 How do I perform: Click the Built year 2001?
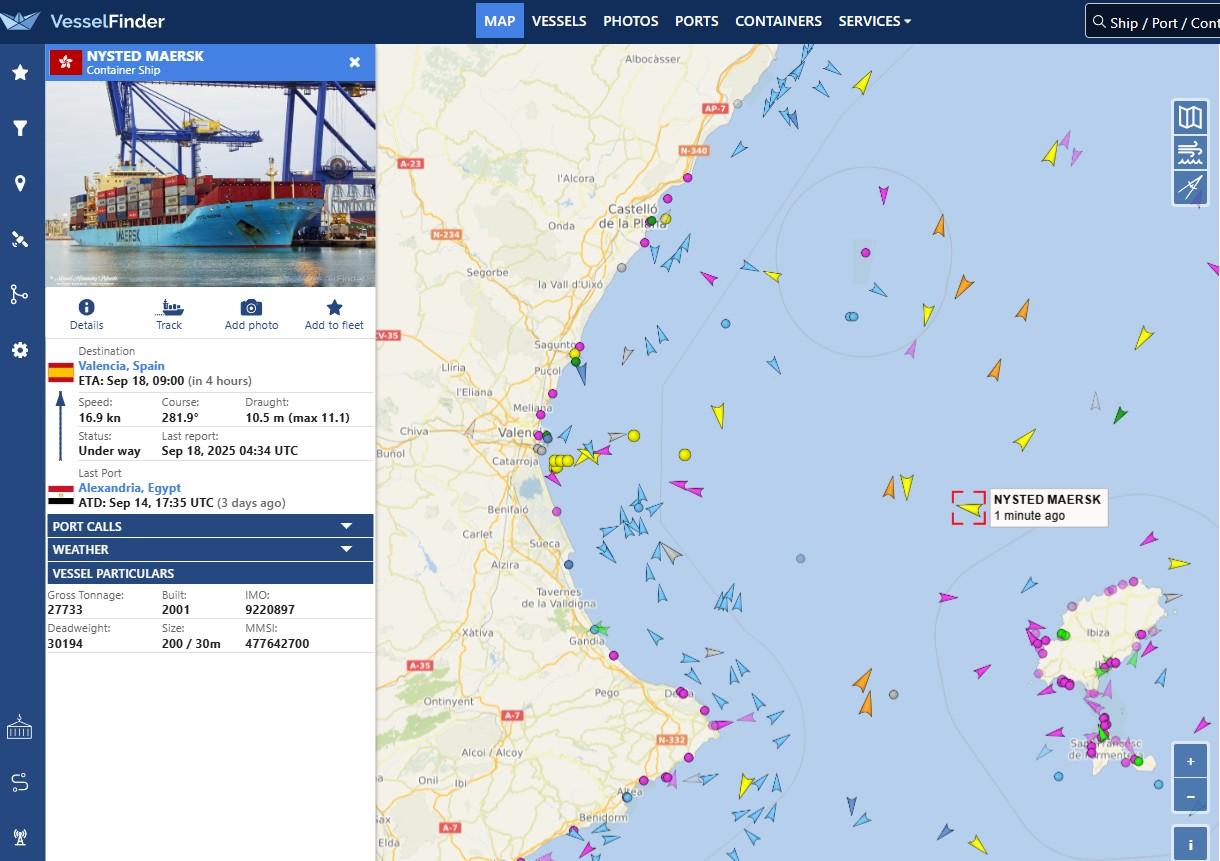176,610
